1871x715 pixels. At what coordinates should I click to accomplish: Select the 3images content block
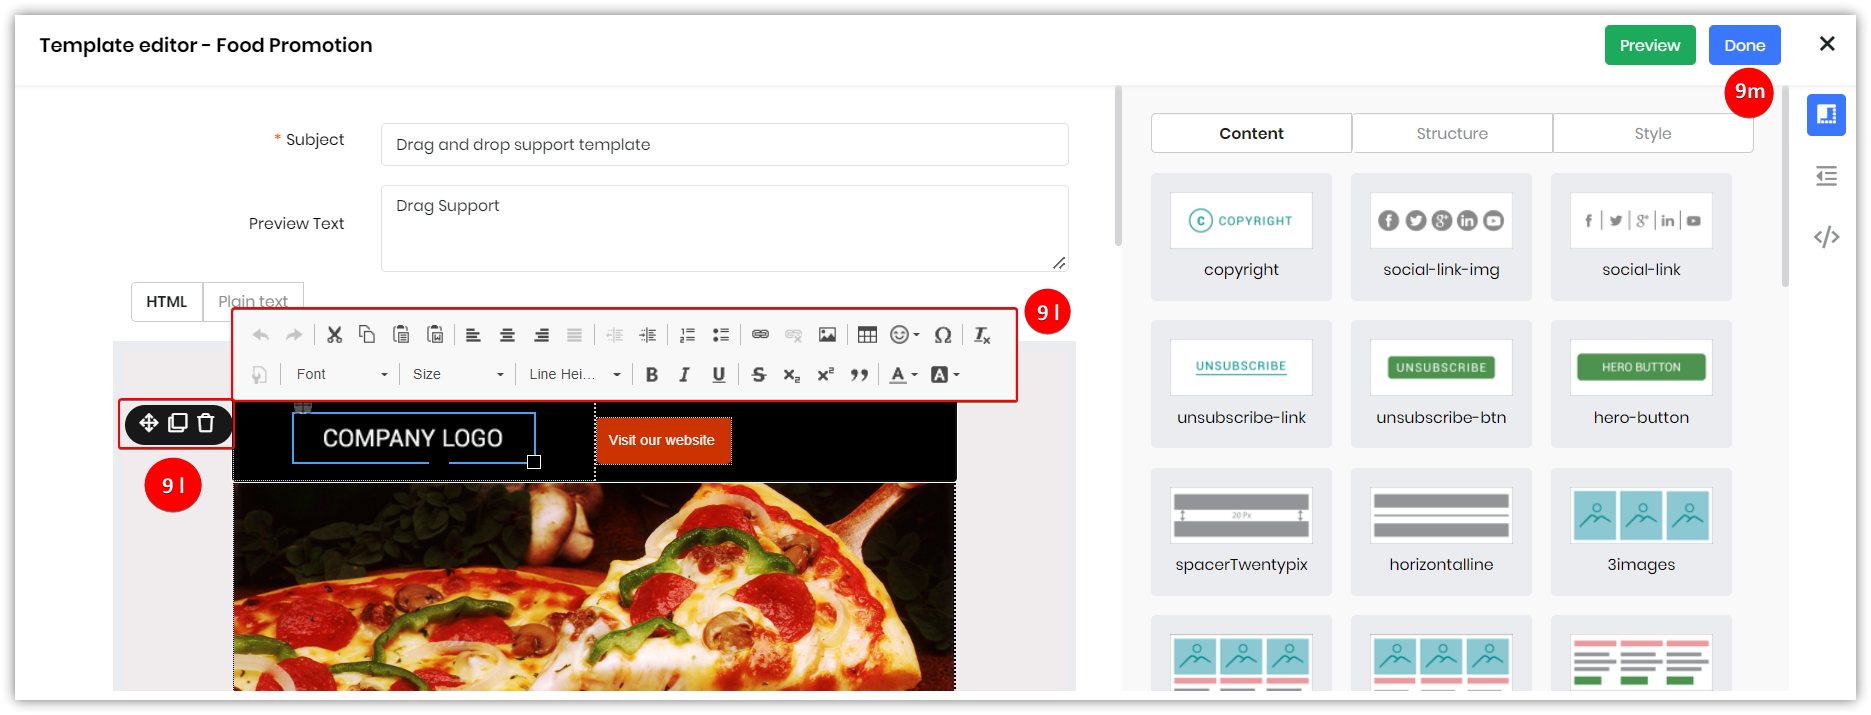point(1641,532)
